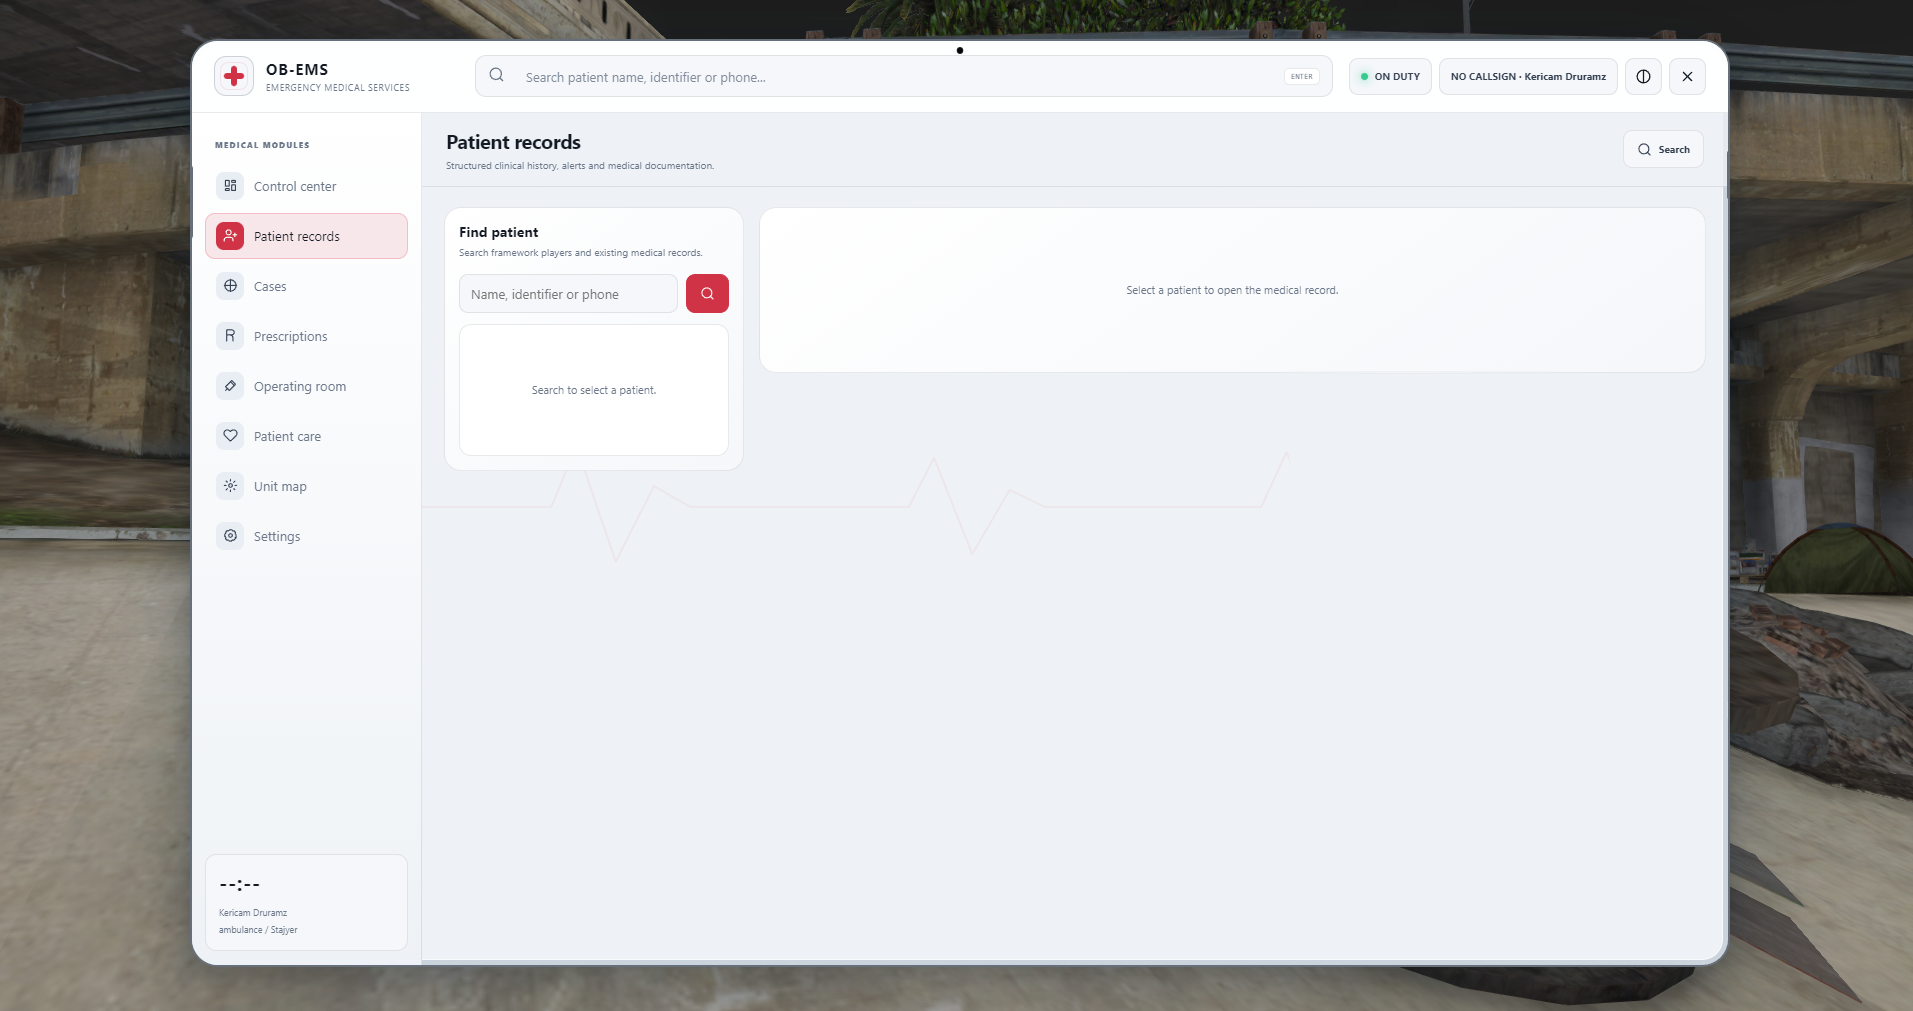Click the Operating room icon
Viewport: 1913px width, 1011px height.
[x=230, y=386]
